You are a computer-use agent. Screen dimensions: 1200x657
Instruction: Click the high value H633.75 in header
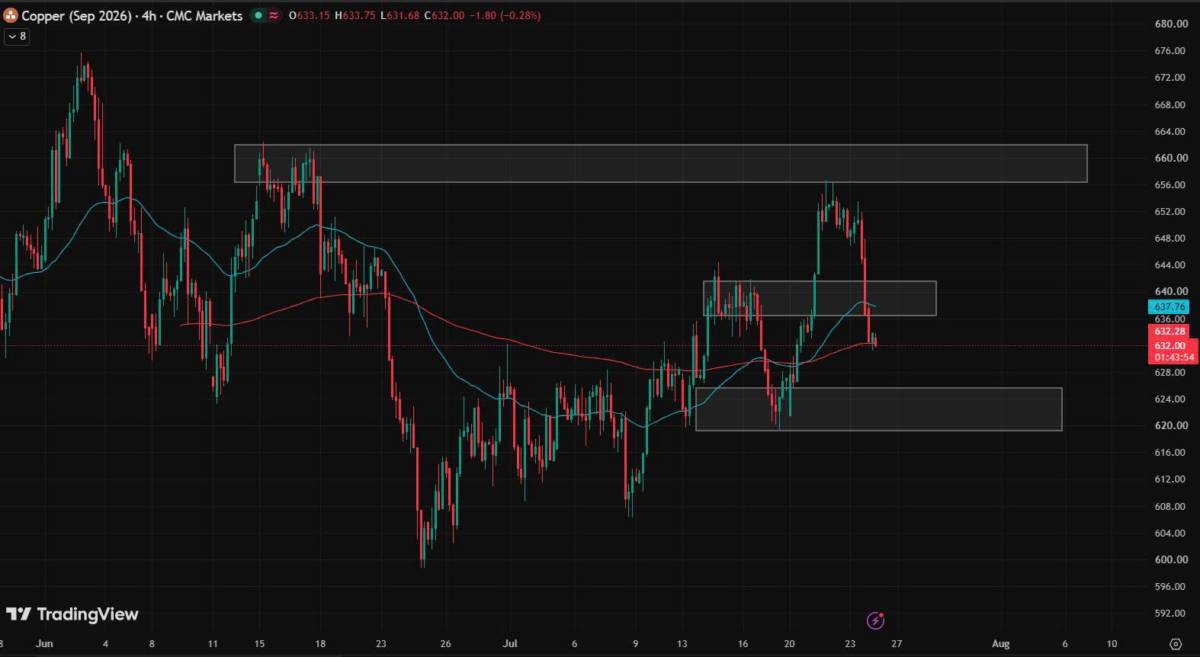(x=356, y=16)
